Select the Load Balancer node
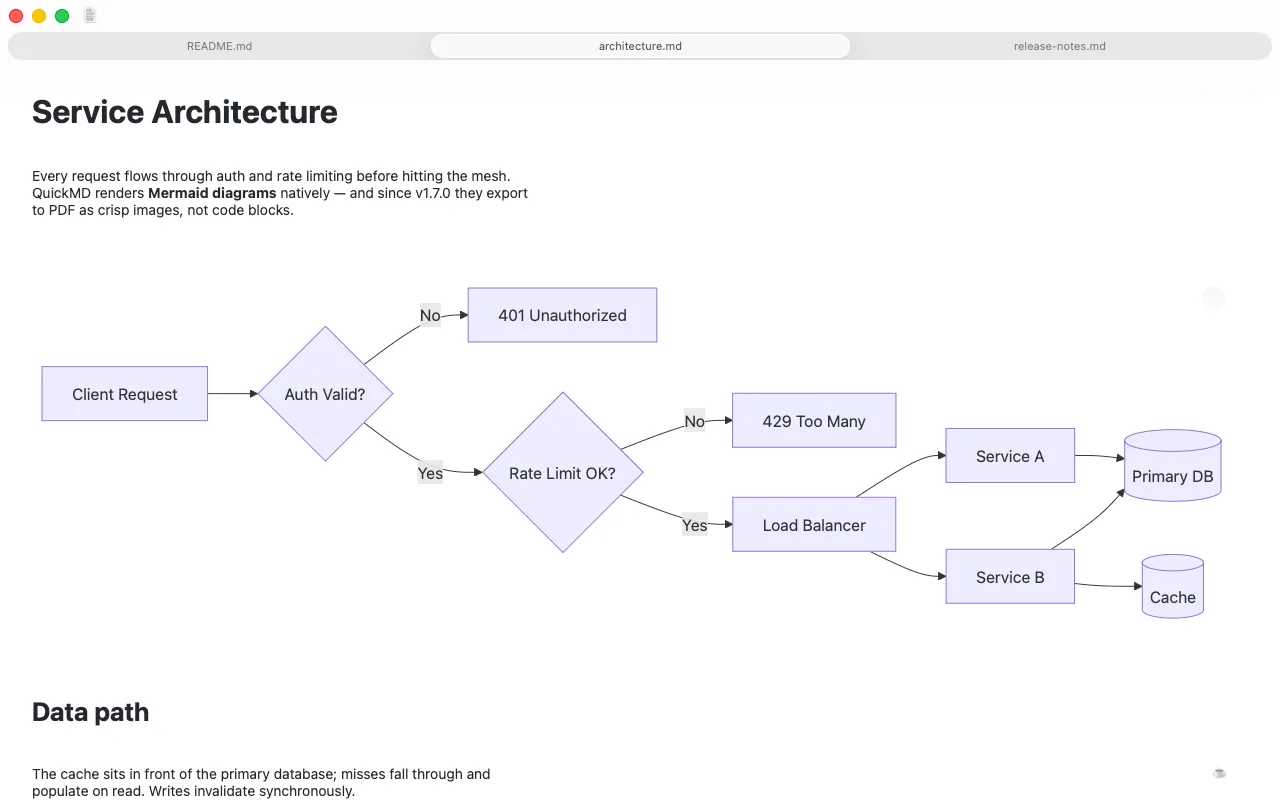Screen dimensions: 1280x800 pos(814,525)
